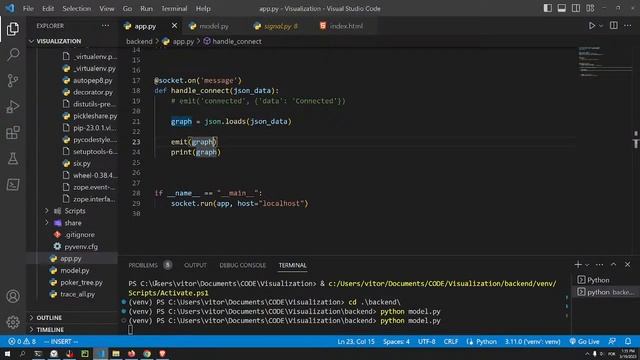This screenshot has width=640, height=360.
Task: Open the File menu
Action: 28,9
